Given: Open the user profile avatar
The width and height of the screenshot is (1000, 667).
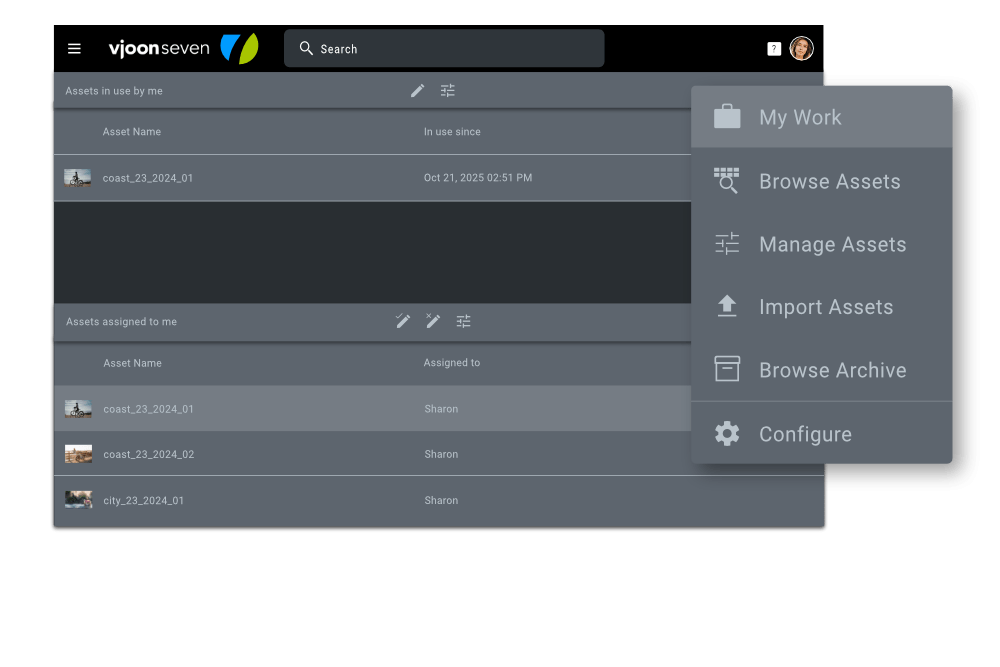Looking at the screenshot, I should coord(801,48).
